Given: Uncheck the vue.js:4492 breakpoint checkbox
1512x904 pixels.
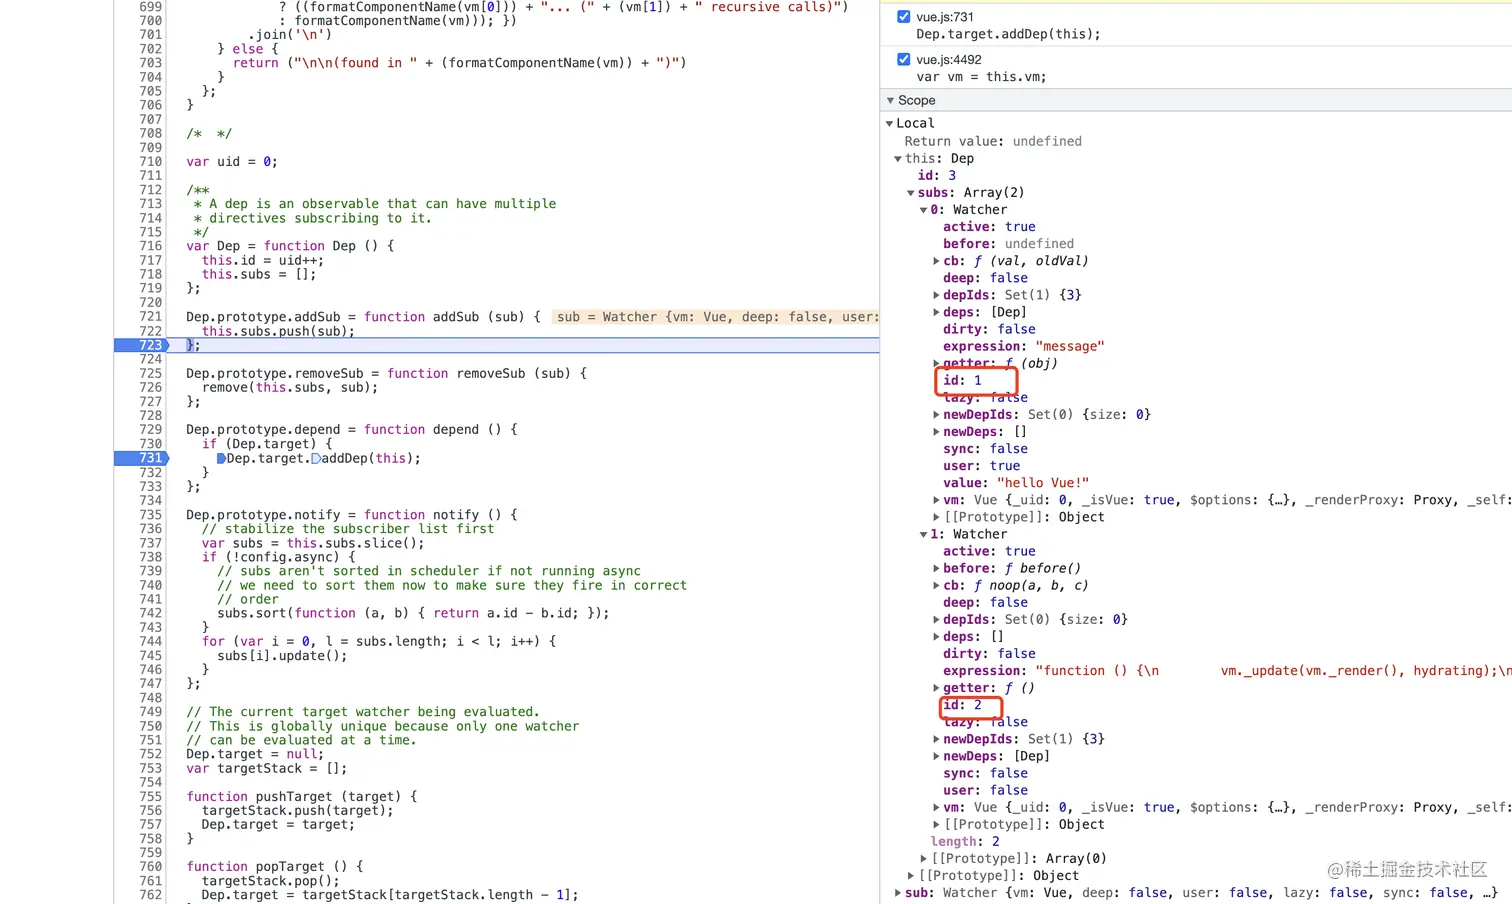Looking at the screenshot, I should (904, 60).
